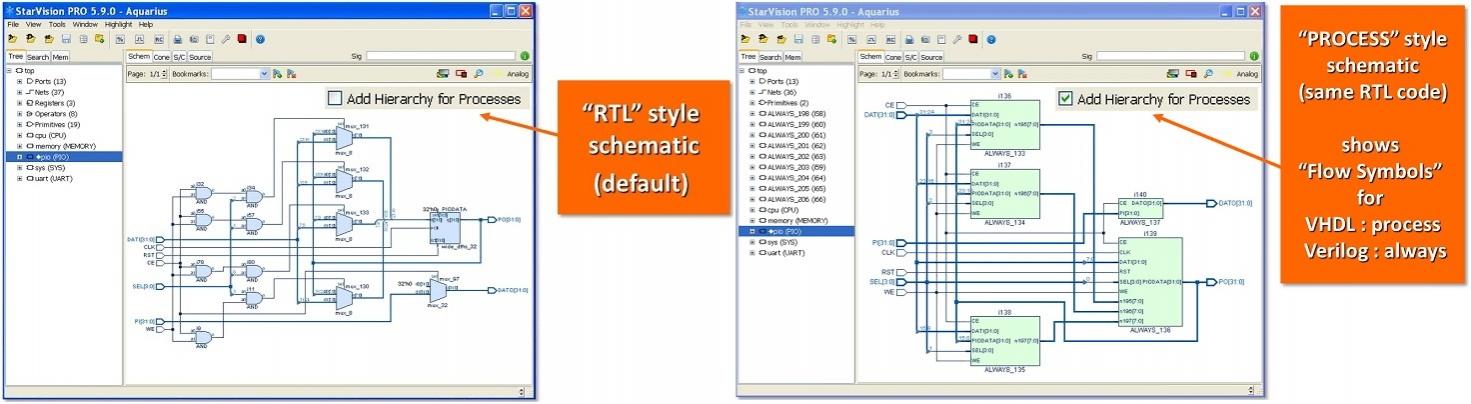Viewport: 1471px width, 404px height.
Task: Open Tools menu in RTL-style window
Action: click(57, 24)
